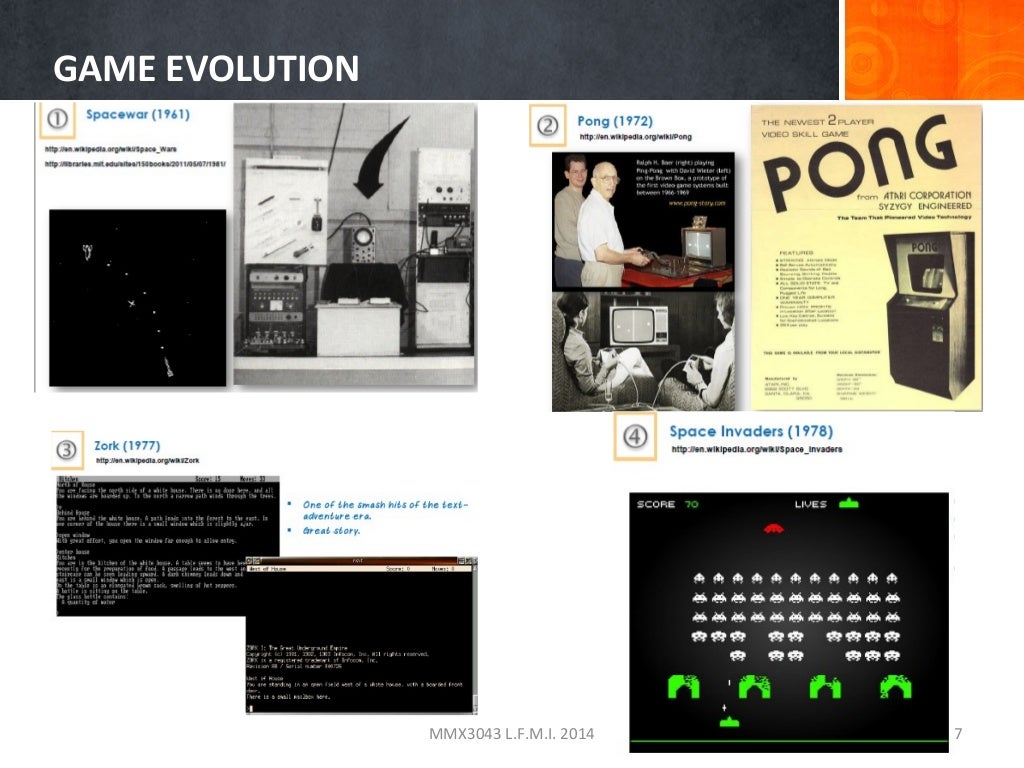Select the "Space Invaders (1978)" heading
1024x768 pixels.
[x=751, y=431]
